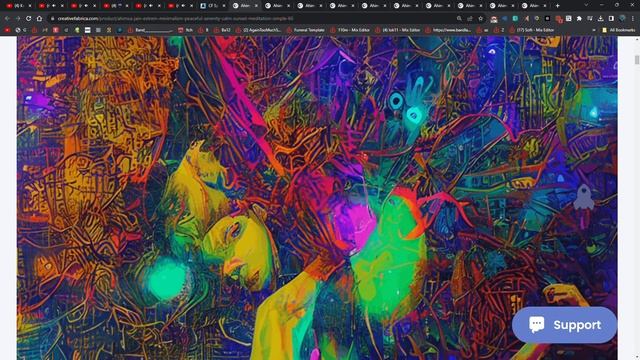Click the teal square extension icon
Screen dimensions: 640x360
click(x=515, y=18)
